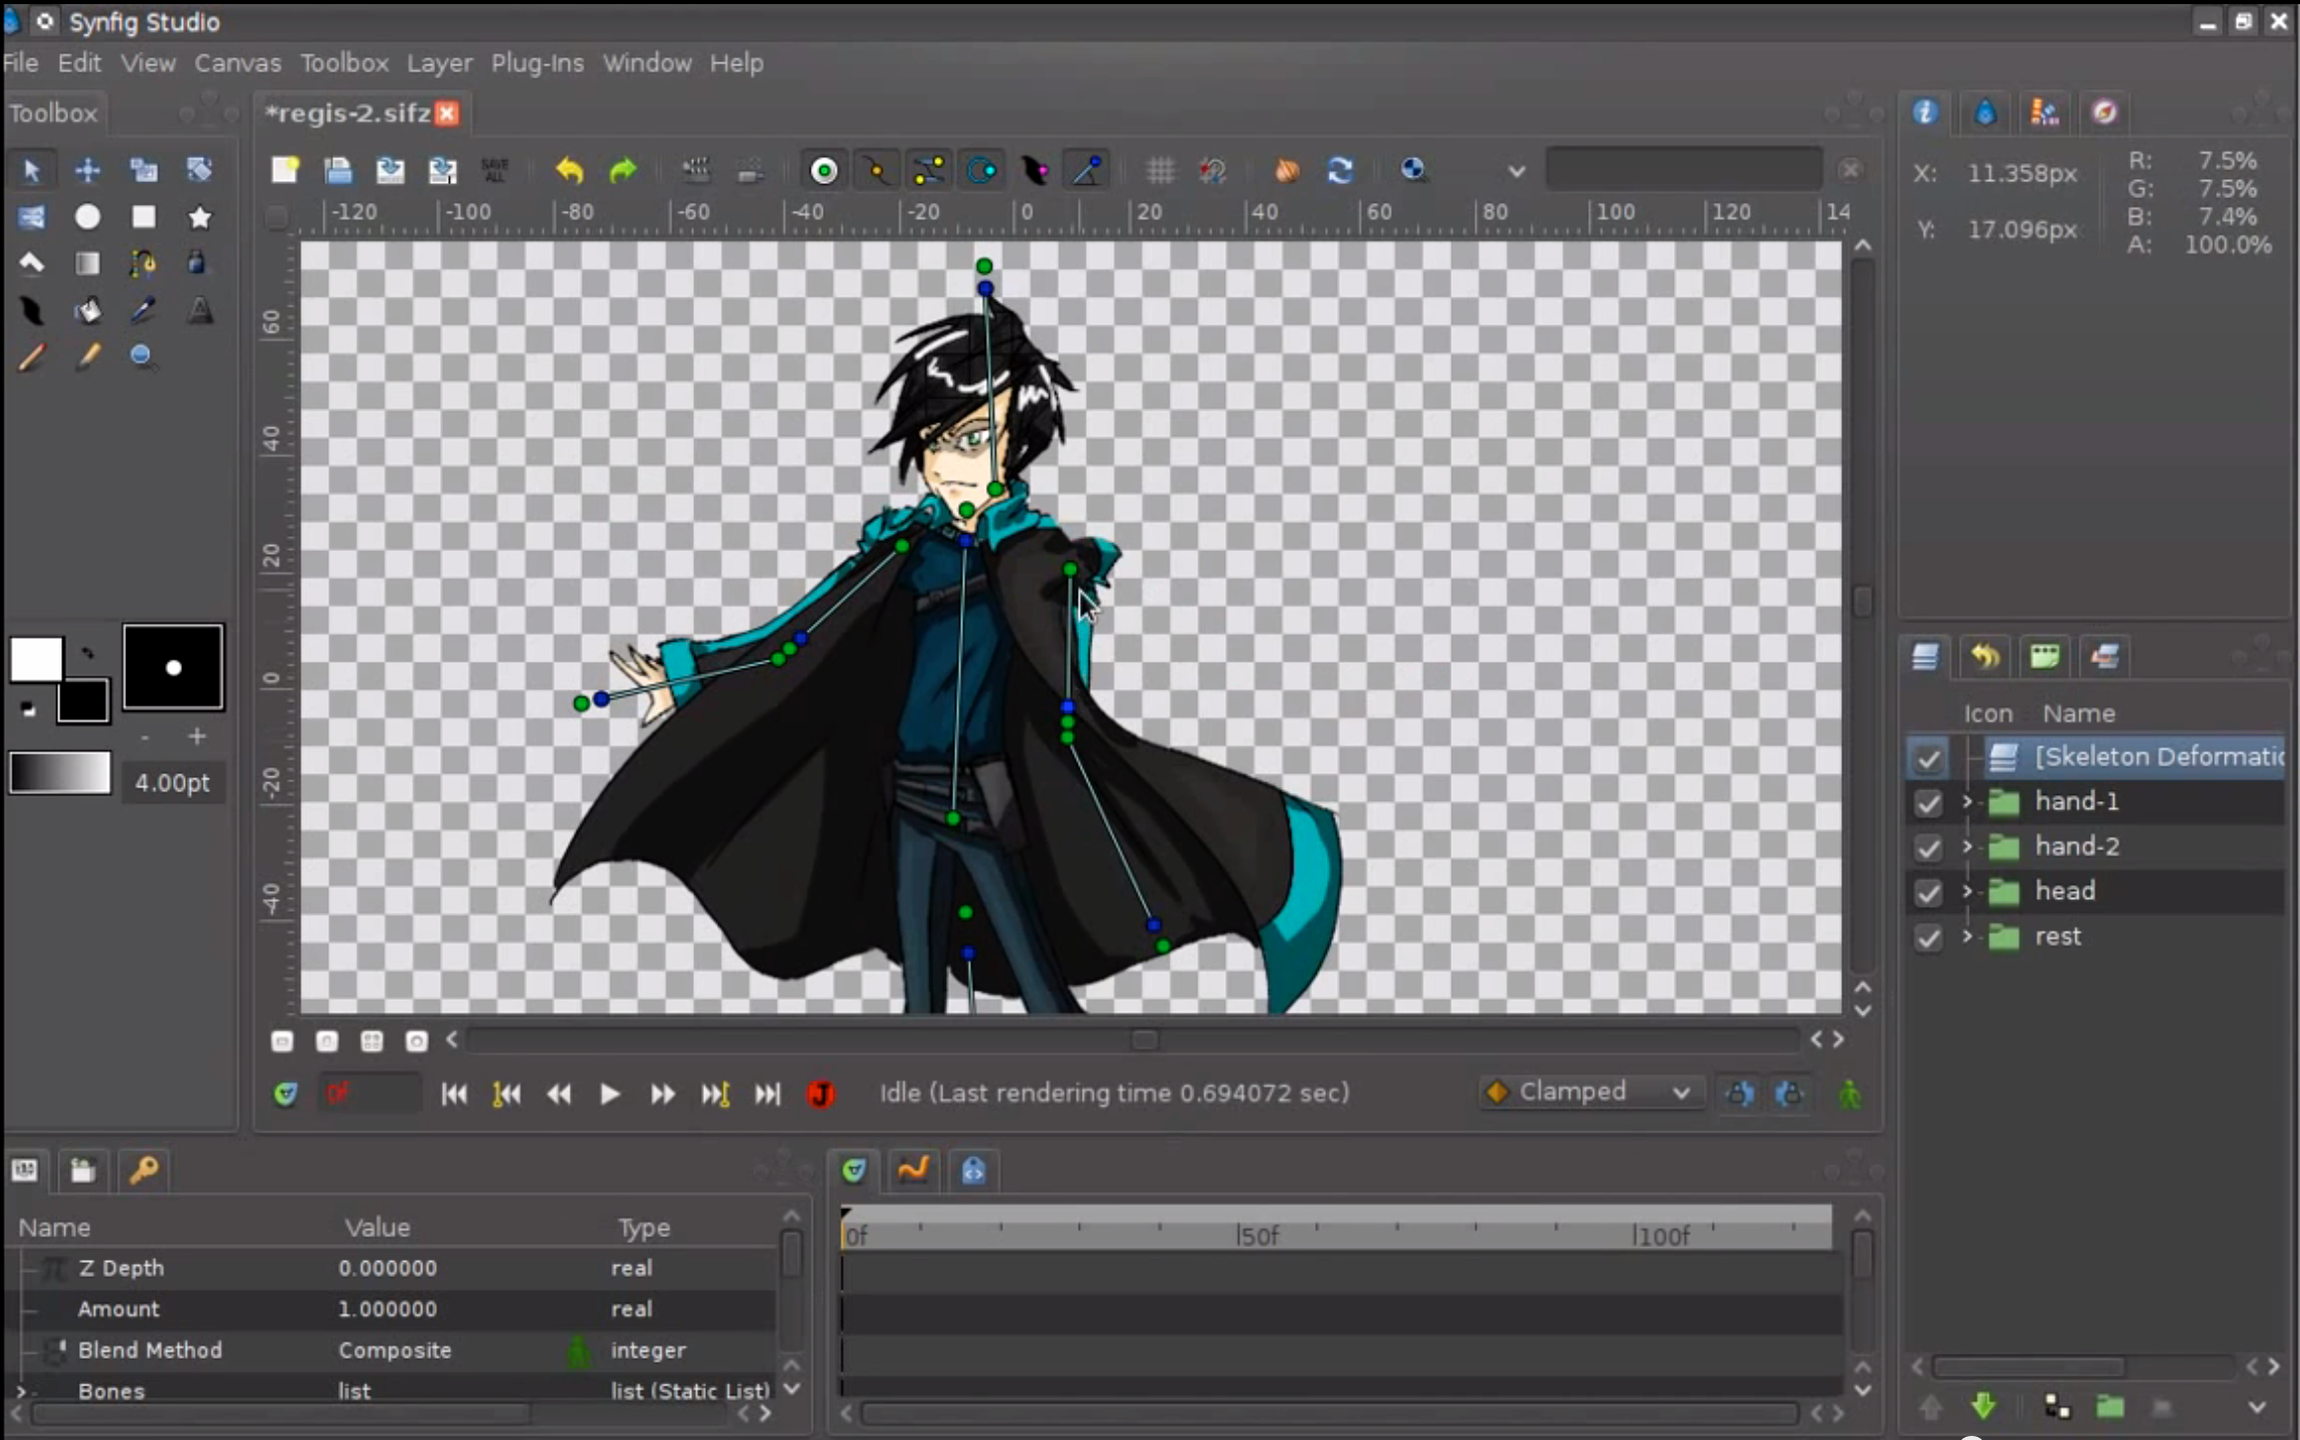Open the Window menu

click(647, 63)
